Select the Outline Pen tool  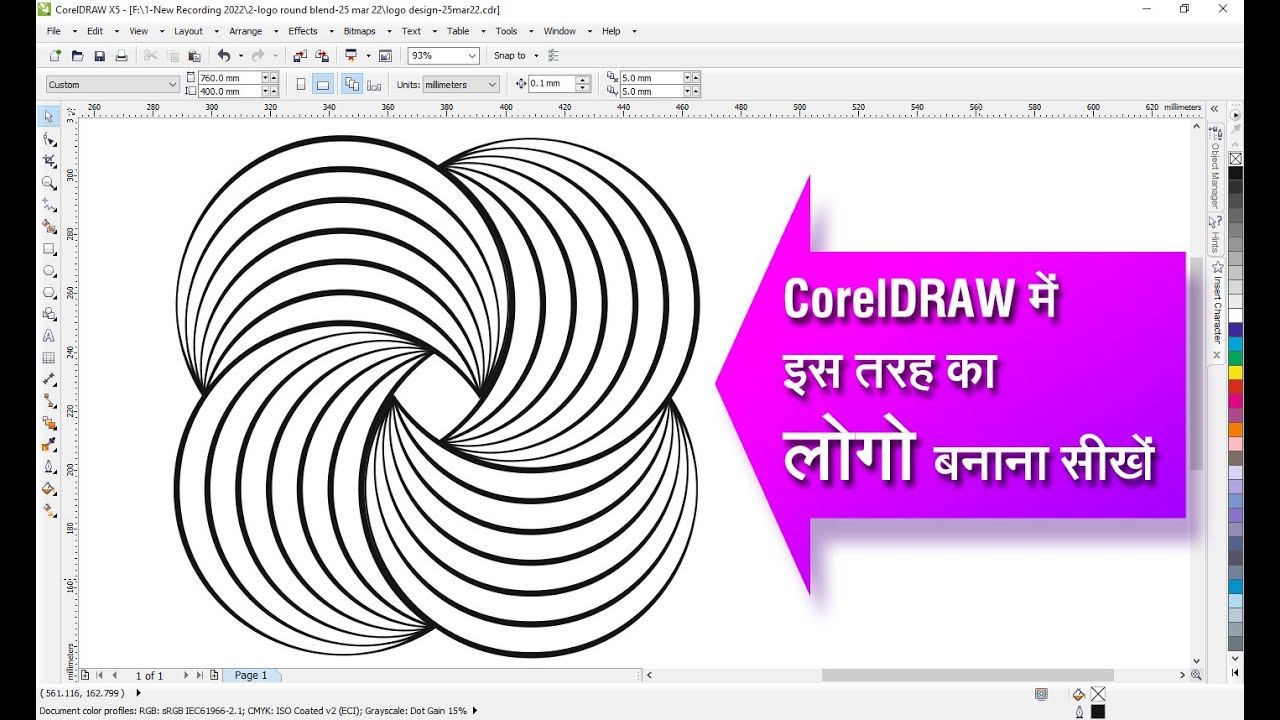pos(49,467)
